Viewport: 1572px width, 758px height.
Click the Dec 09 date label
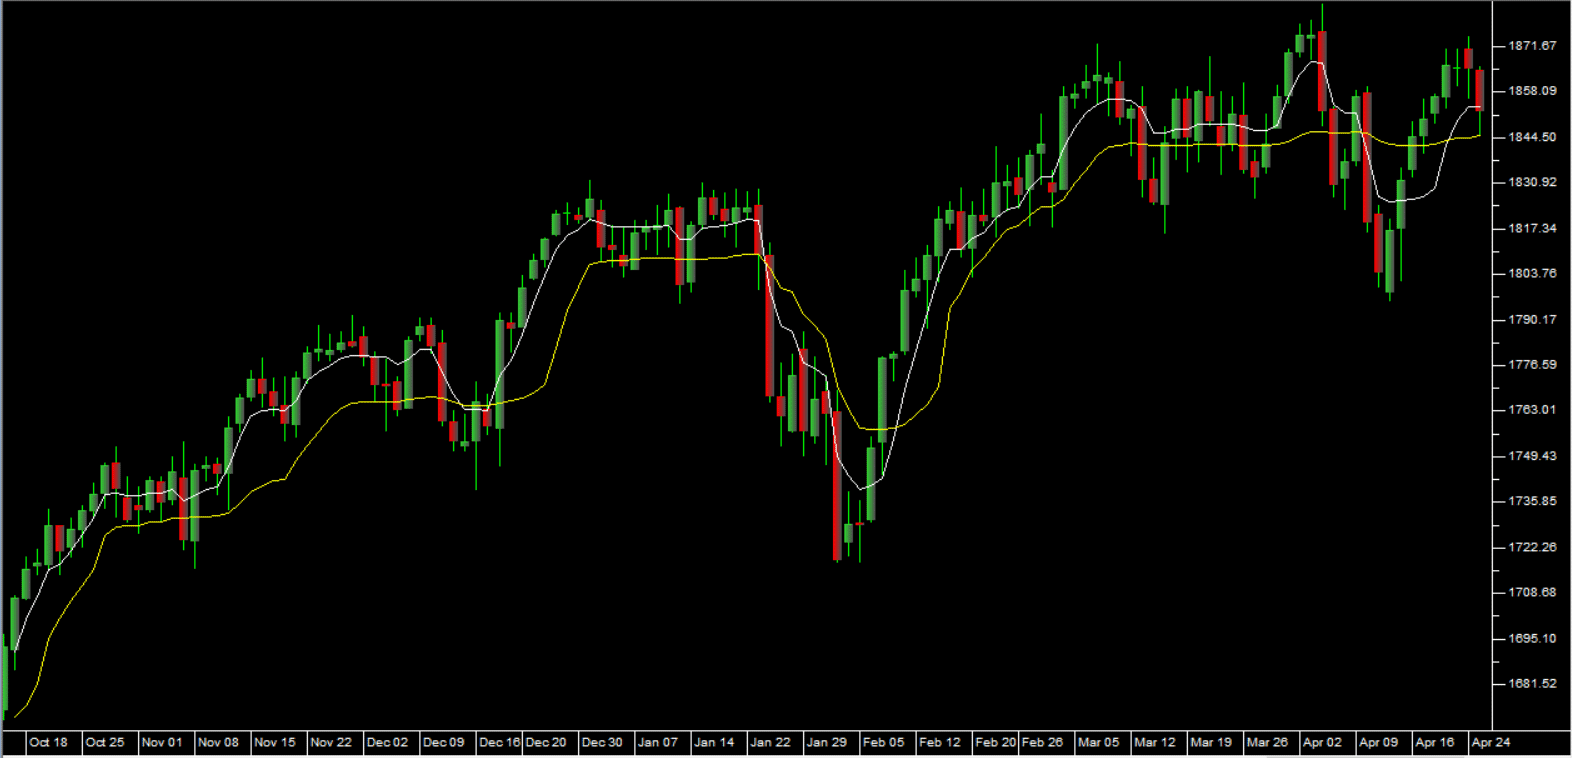444,742
